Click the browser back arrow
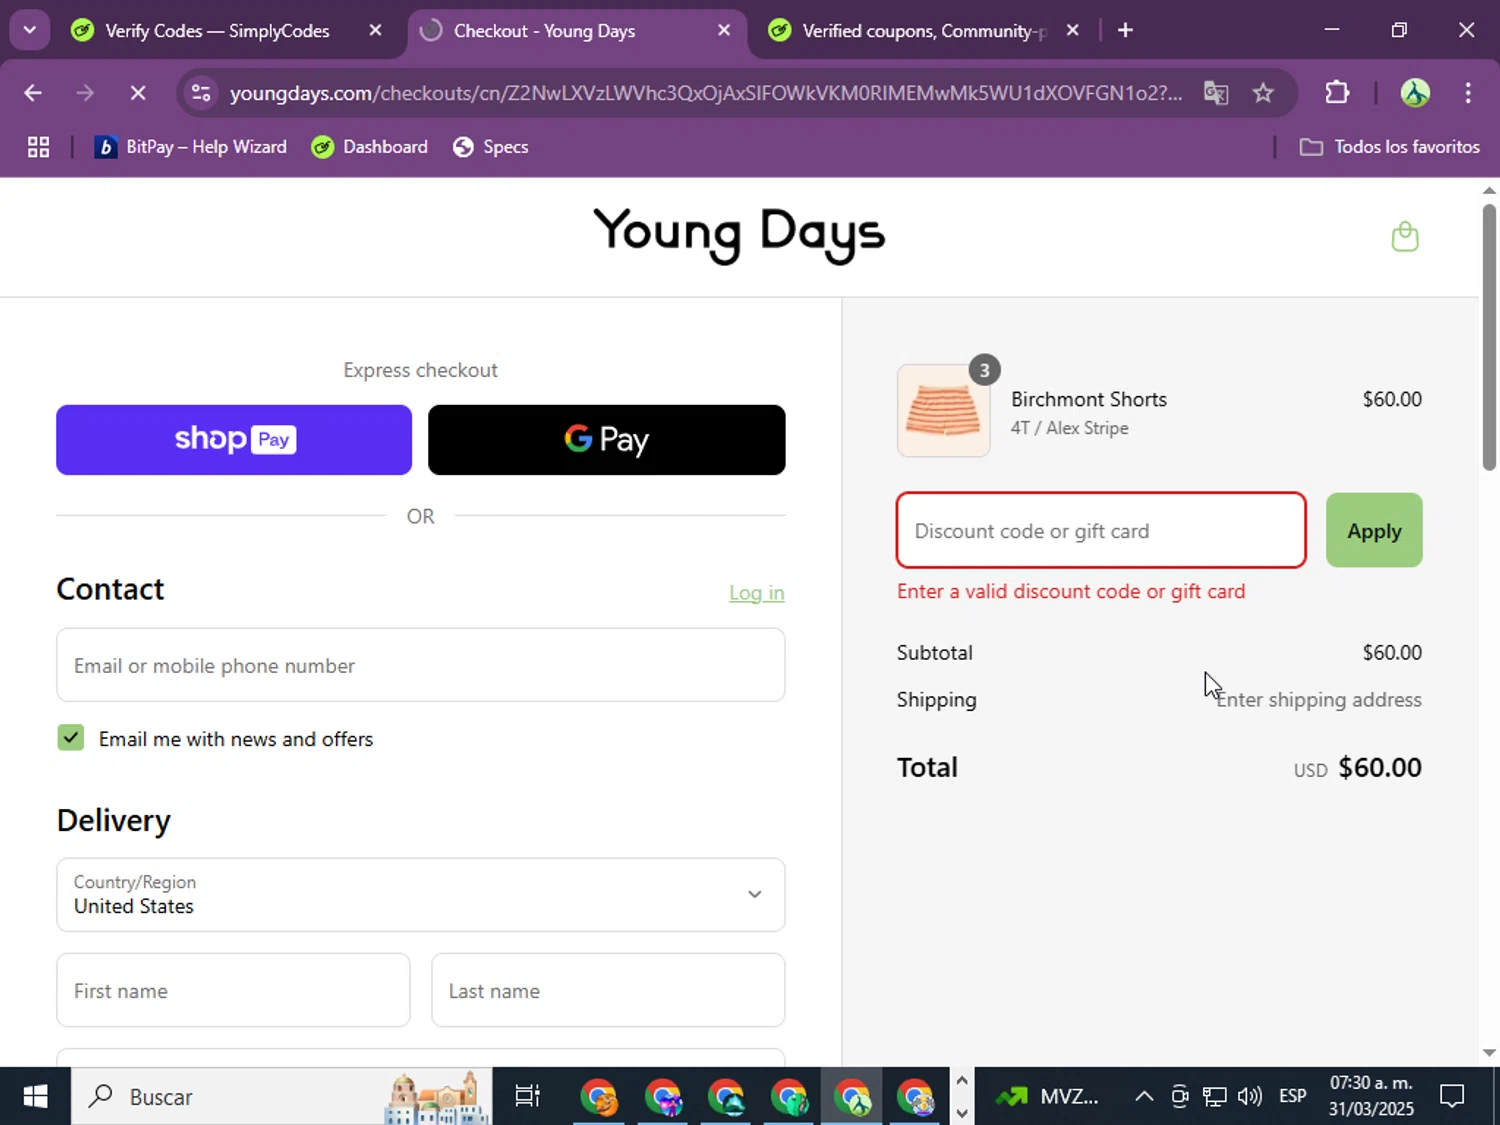The height and width of the screenshot is (1125, 1500). 33,93
